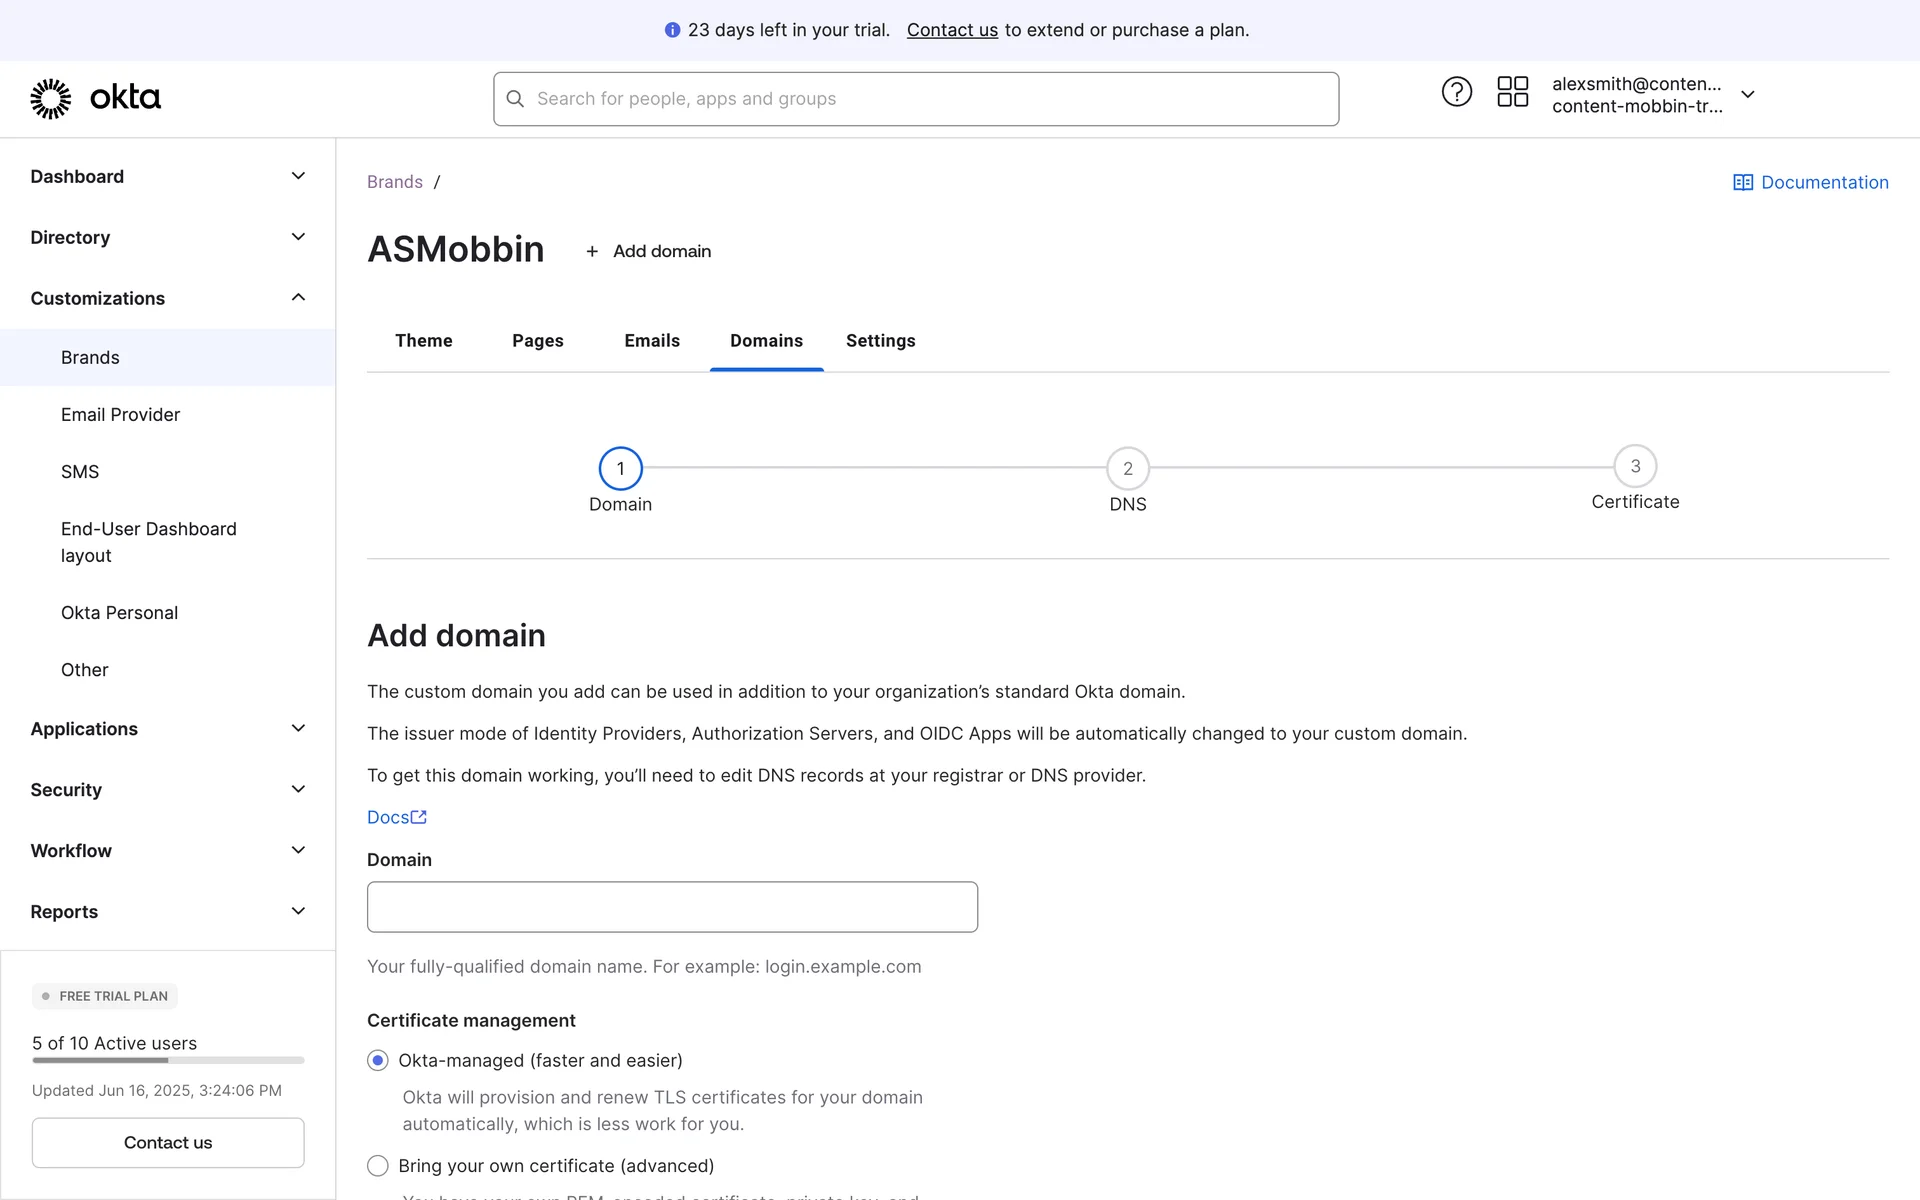Expand the Dashboard sidebar section
The width and height of the screenshot is (1920, 1200).
click(298, 176)
